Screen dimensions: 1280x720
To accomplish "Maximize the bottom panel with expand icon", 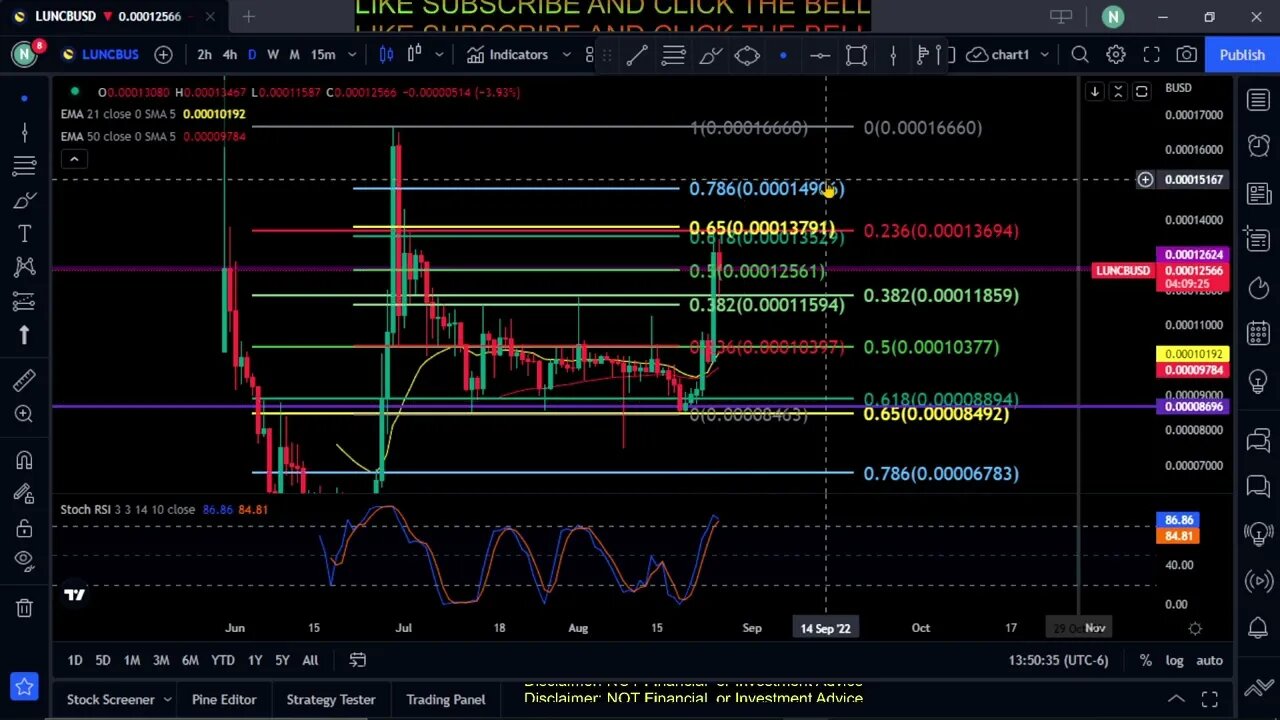I will click(x=1209, y=700).
